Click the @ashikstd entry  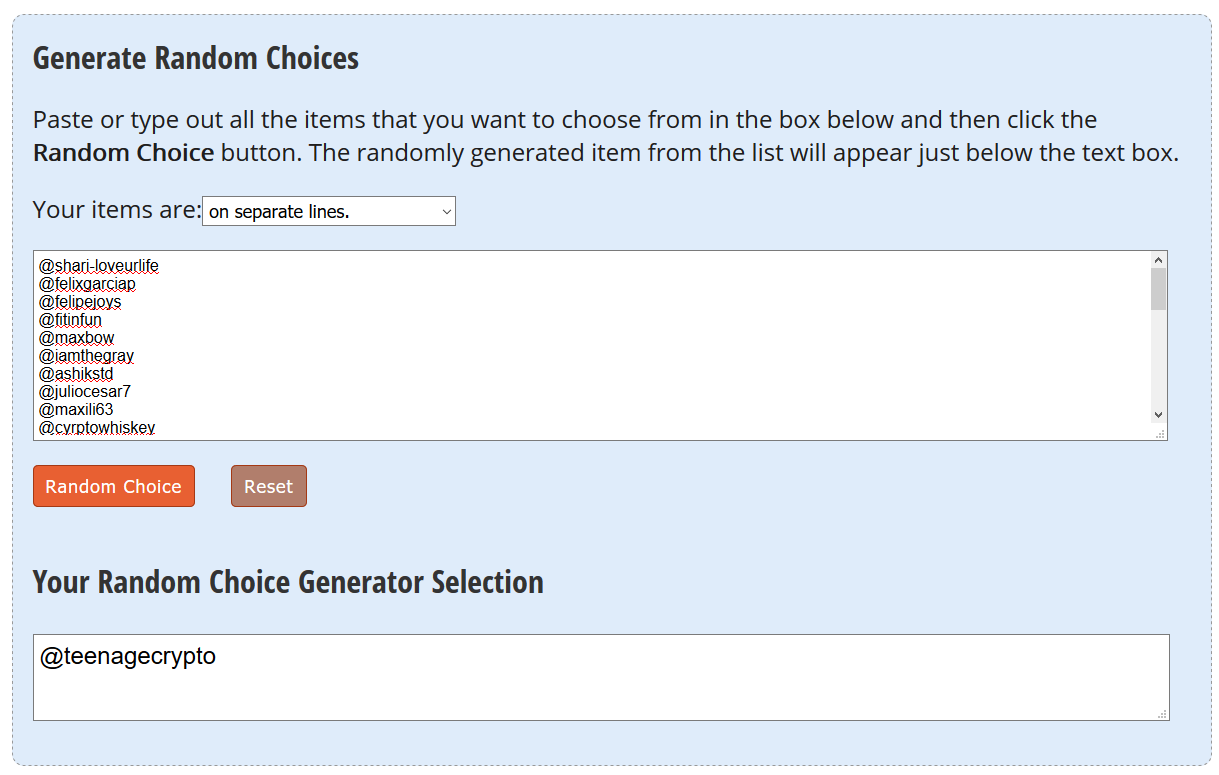76,374
